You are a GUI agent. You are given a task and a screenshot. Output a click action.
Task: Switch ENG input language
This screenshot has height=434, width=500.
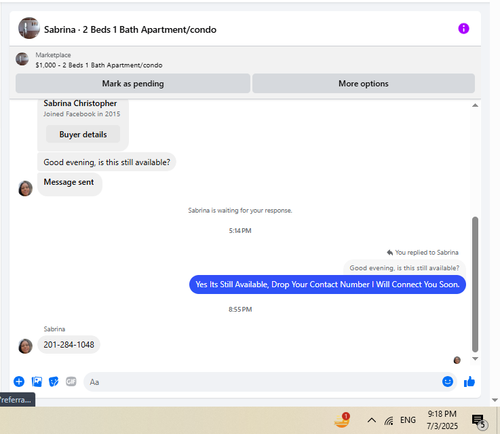tap(408, 420)
